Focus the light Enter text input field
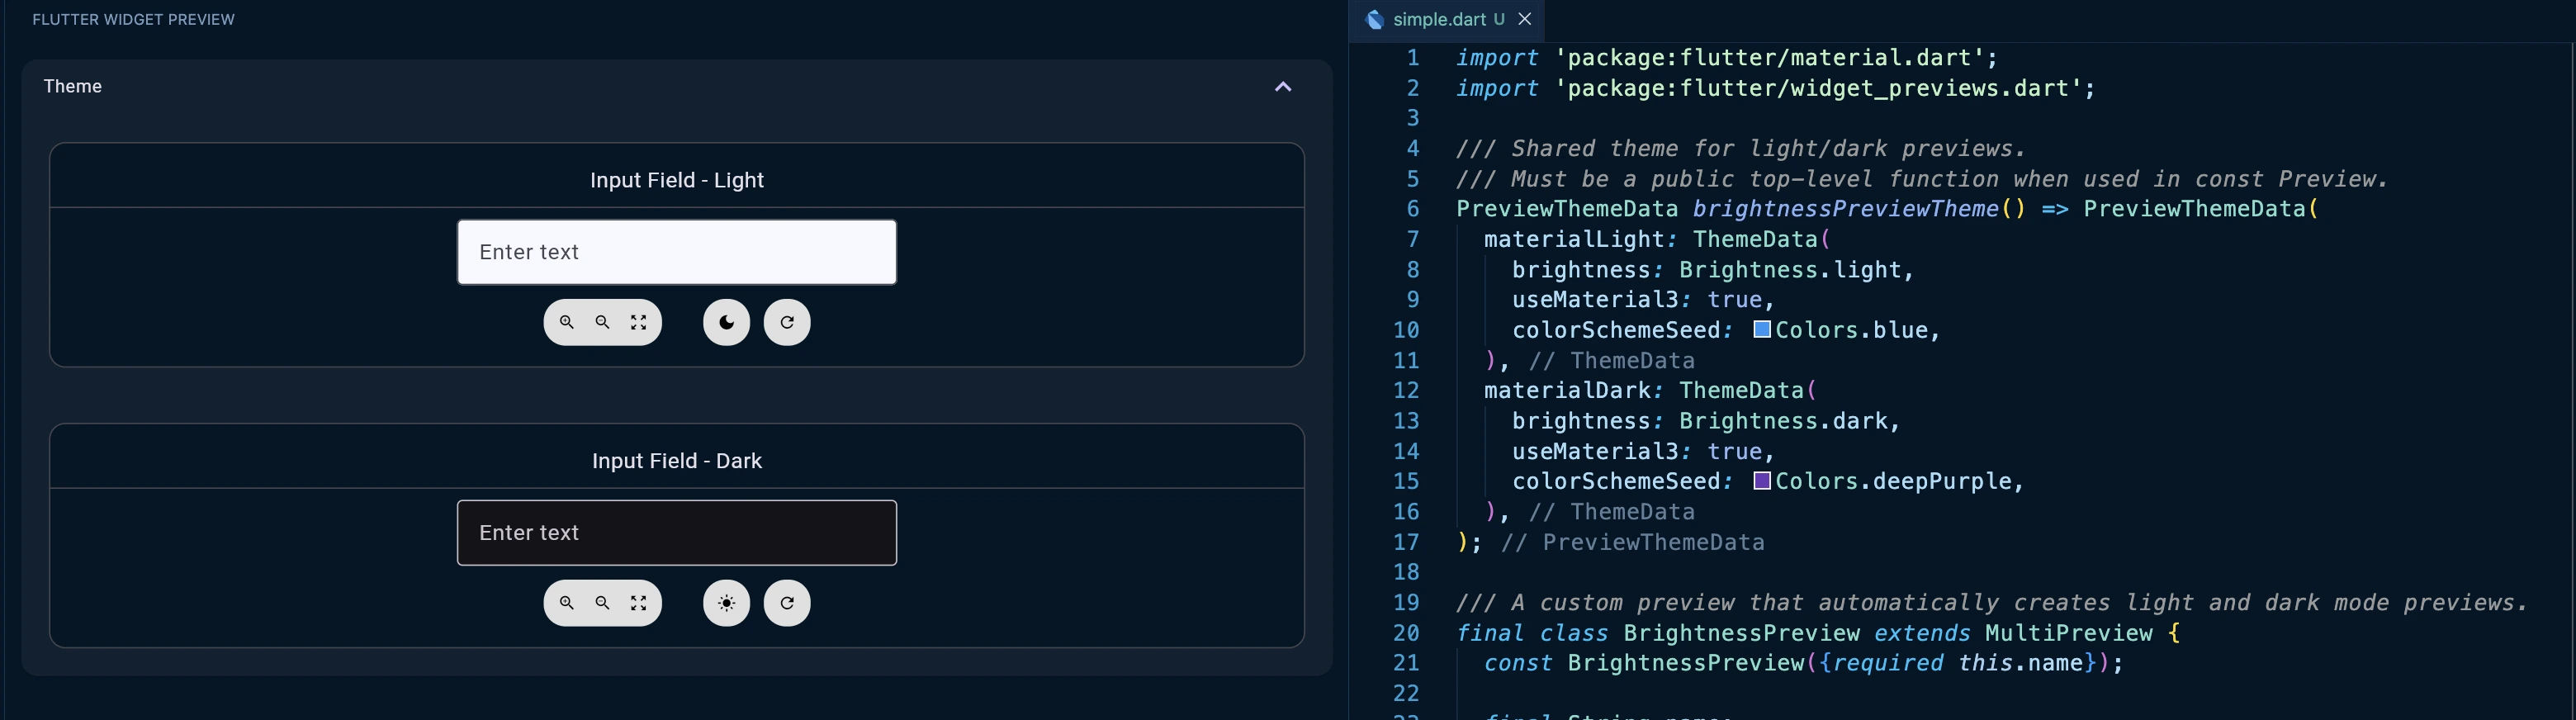This screenshot has width=2576, height=720. click(x=676, y=252)
